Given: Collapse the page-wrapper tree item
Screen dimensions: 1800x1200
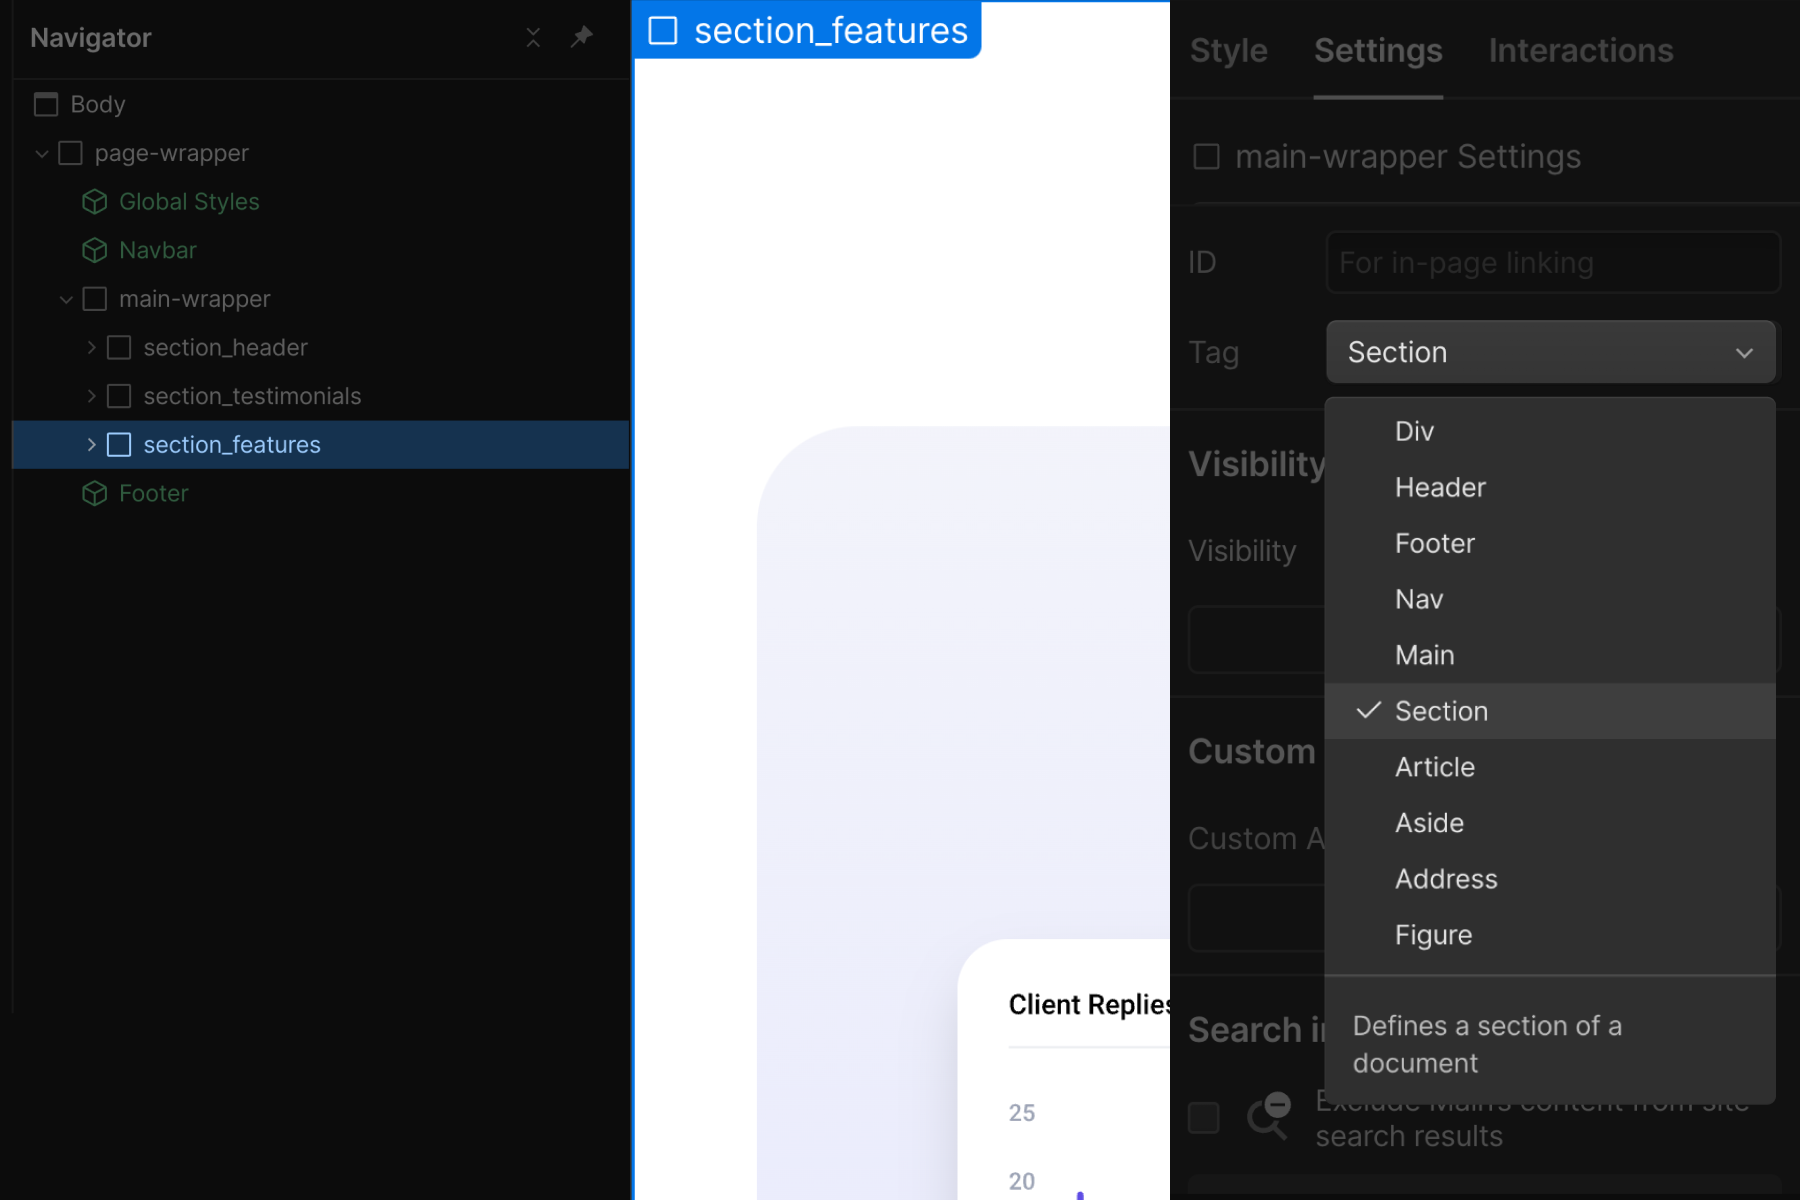Looking at the screenshot, I should (41, 153).
